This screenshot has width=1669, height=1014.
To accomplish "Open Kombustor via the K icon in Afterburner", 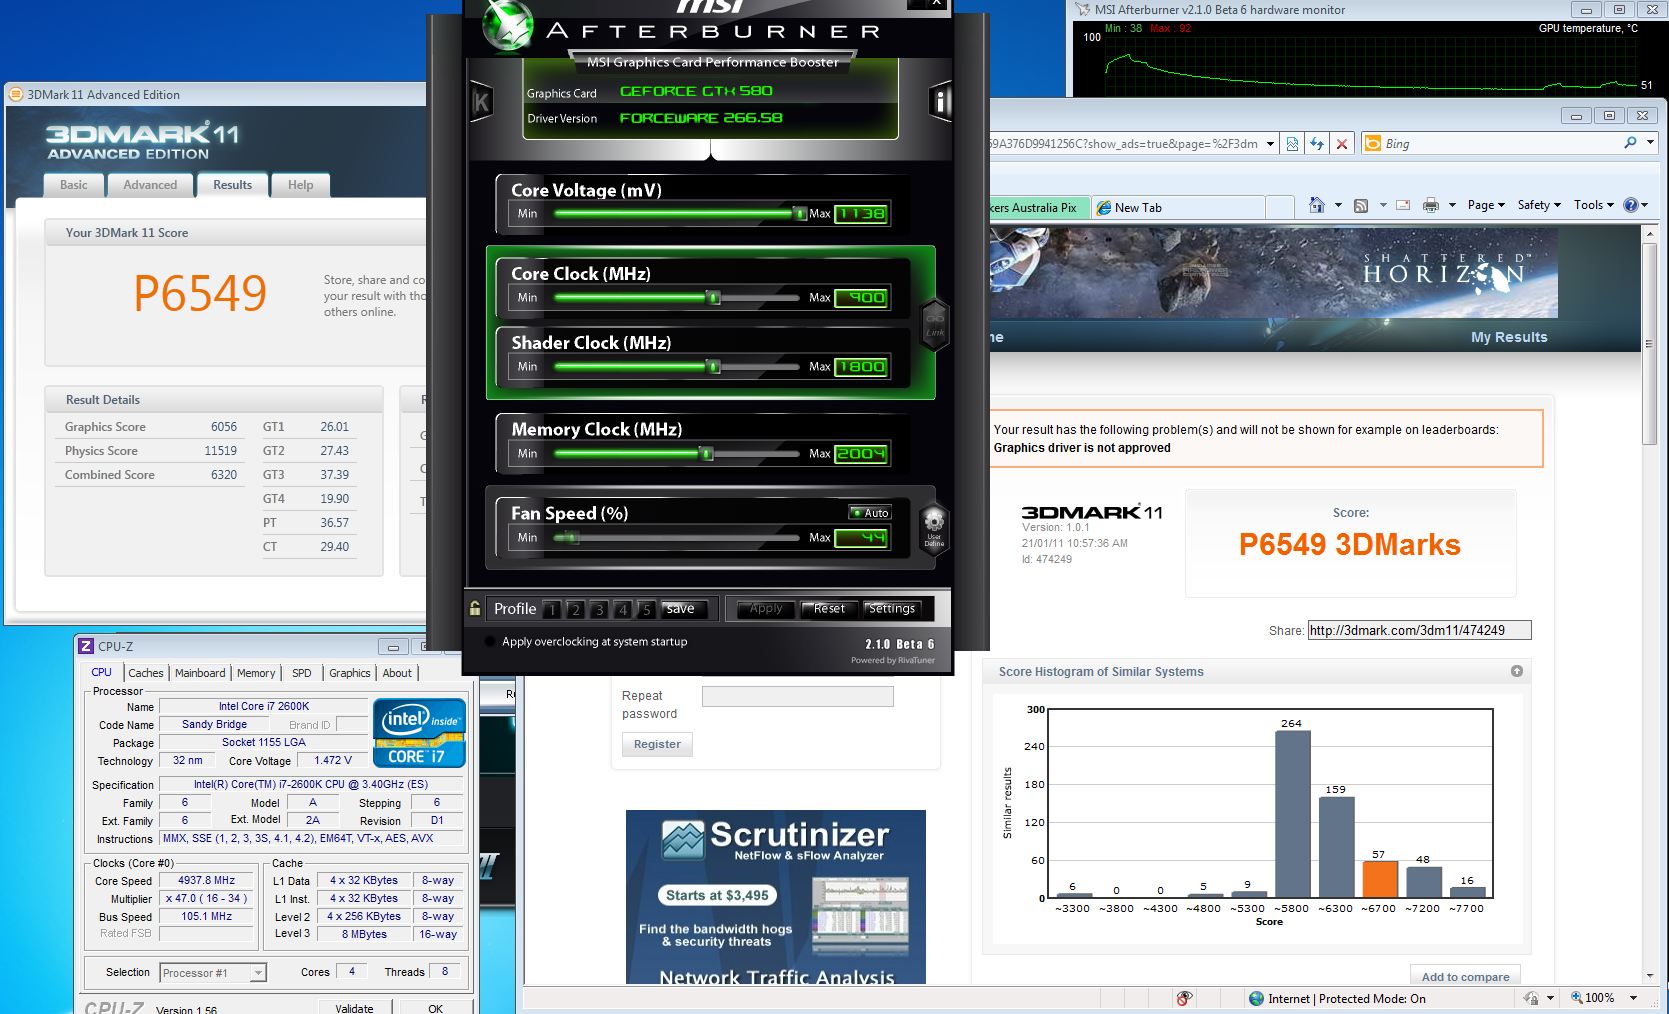I will pos(481,101).
